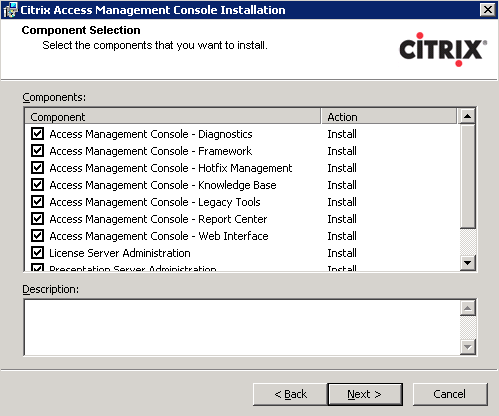The image size is (499, 416).
Task: Click the Next button
Action: coord(365,394)
